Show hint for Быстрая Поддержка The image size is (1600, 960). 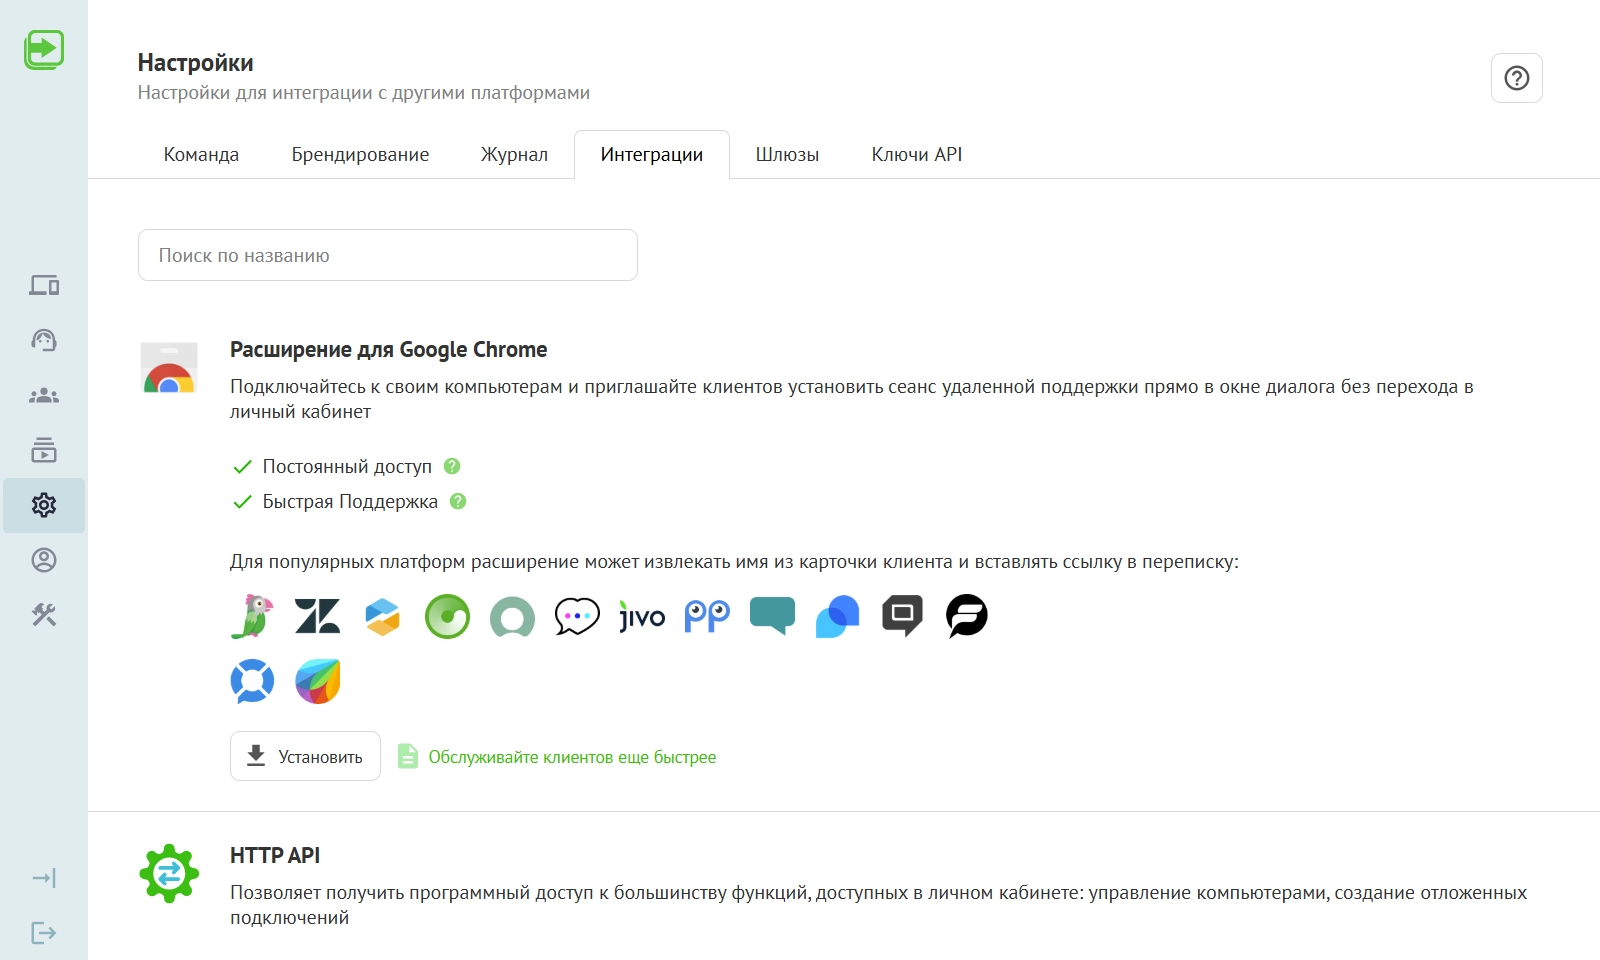pyautogui.click(x=458, y=501)
